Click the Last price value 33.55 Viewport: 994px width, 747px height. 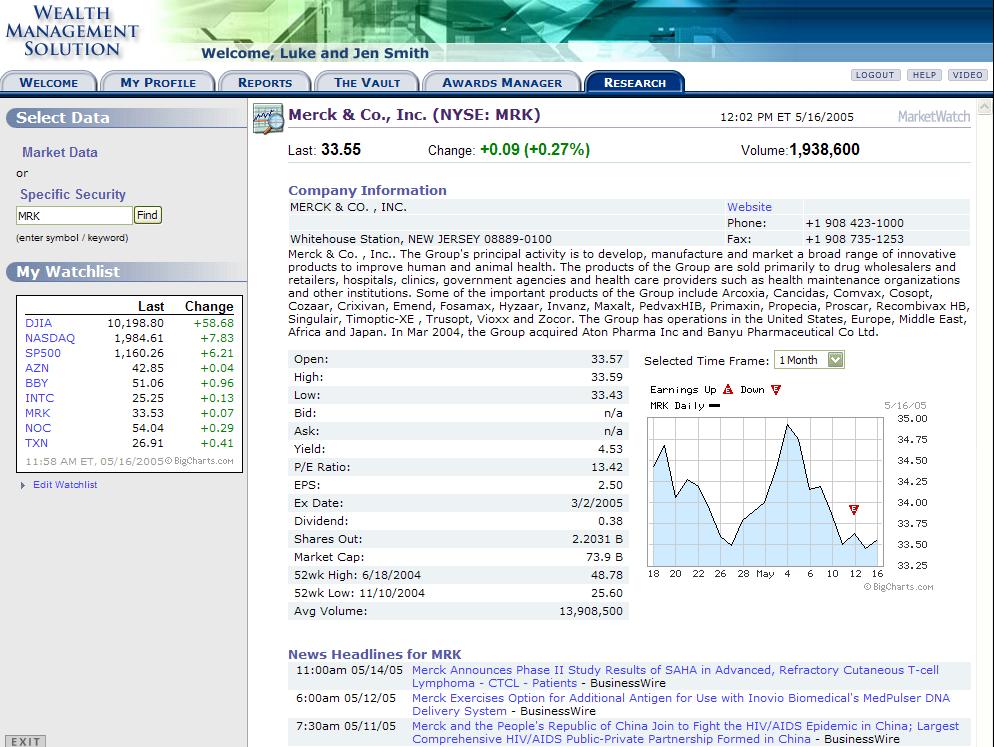coord(340,150)
